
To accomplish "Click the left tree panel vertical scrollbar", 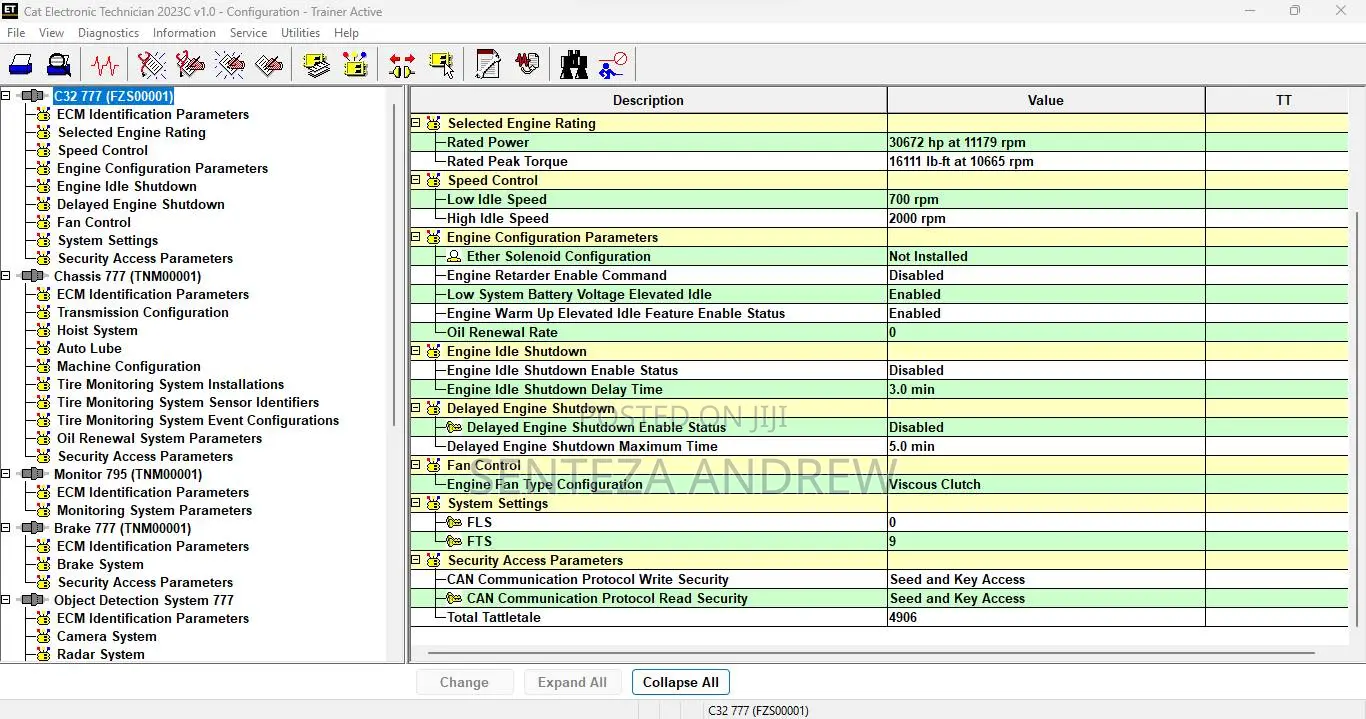I will [393, 265].
